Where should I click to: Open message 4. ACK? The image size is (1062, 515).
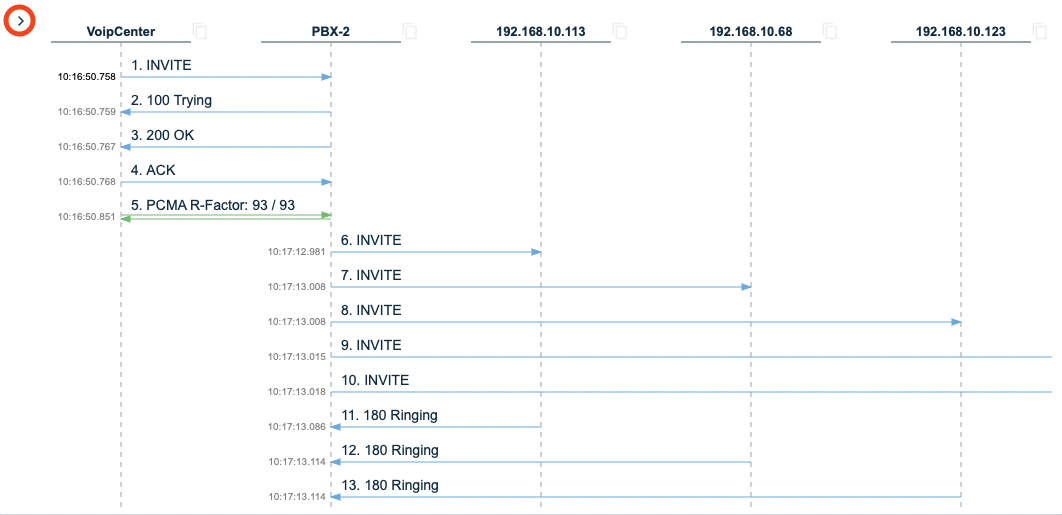click(153, 171)
